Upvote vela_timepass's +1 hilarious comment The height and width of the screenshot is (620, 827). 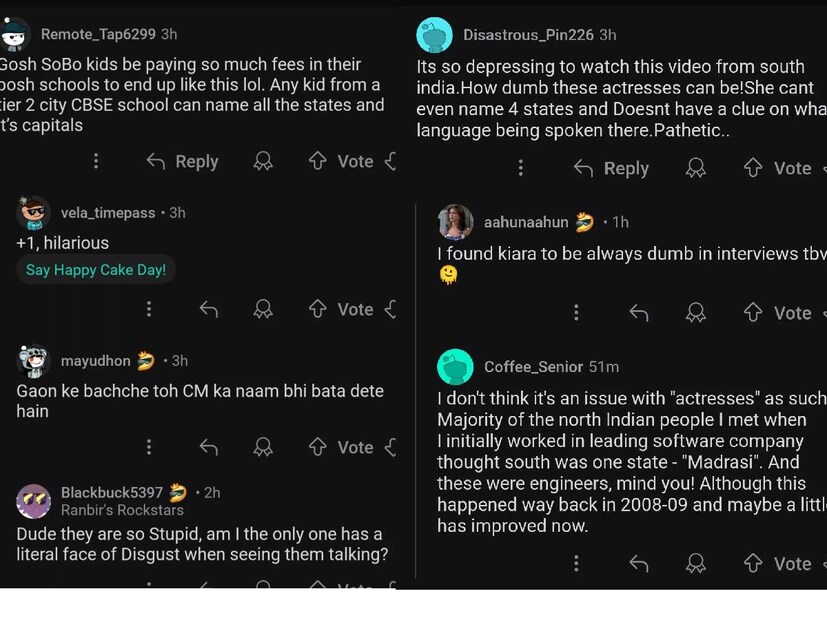(318, 309)
